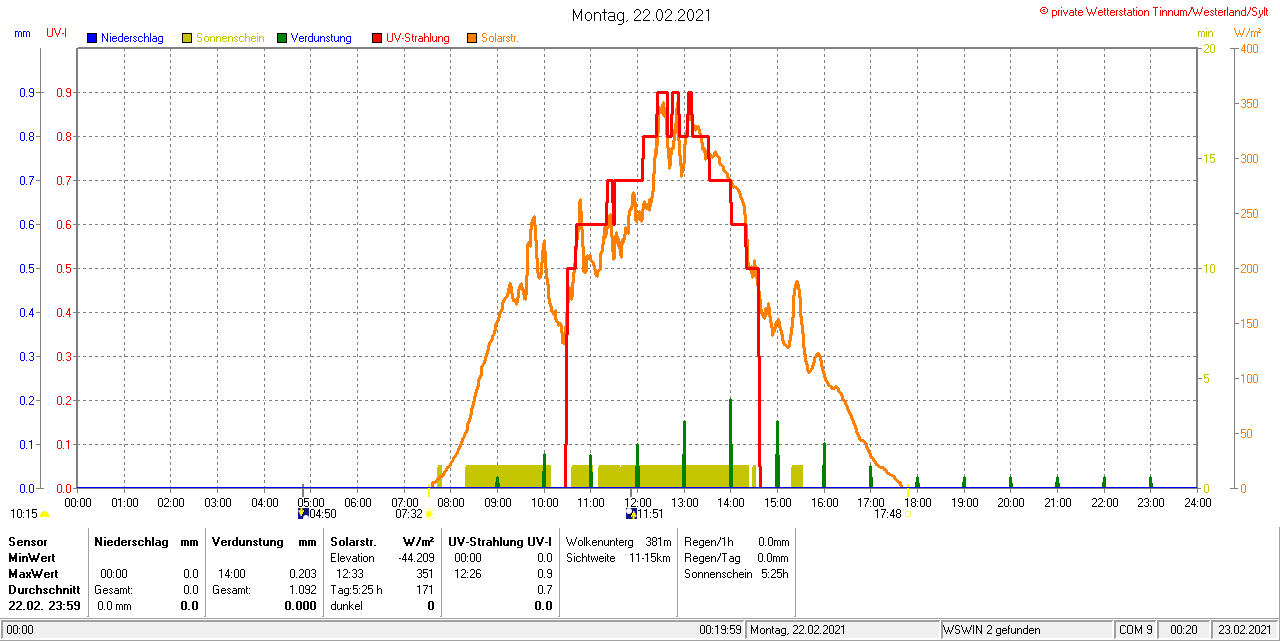Click the Verdunstung column header in table
This screenshot has height=641, width=1280.
(246, 541)
